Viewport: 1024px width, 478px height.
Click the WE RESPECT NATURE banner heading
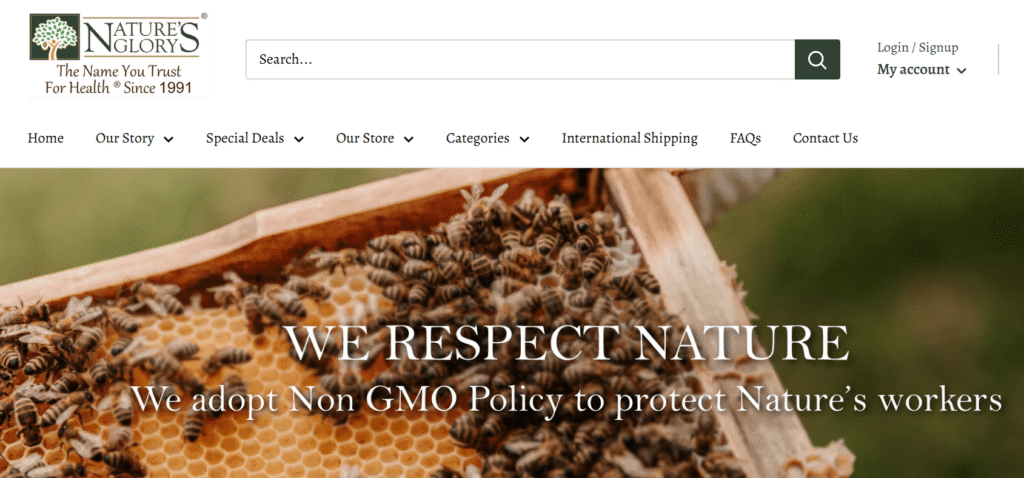coord(567,343)
